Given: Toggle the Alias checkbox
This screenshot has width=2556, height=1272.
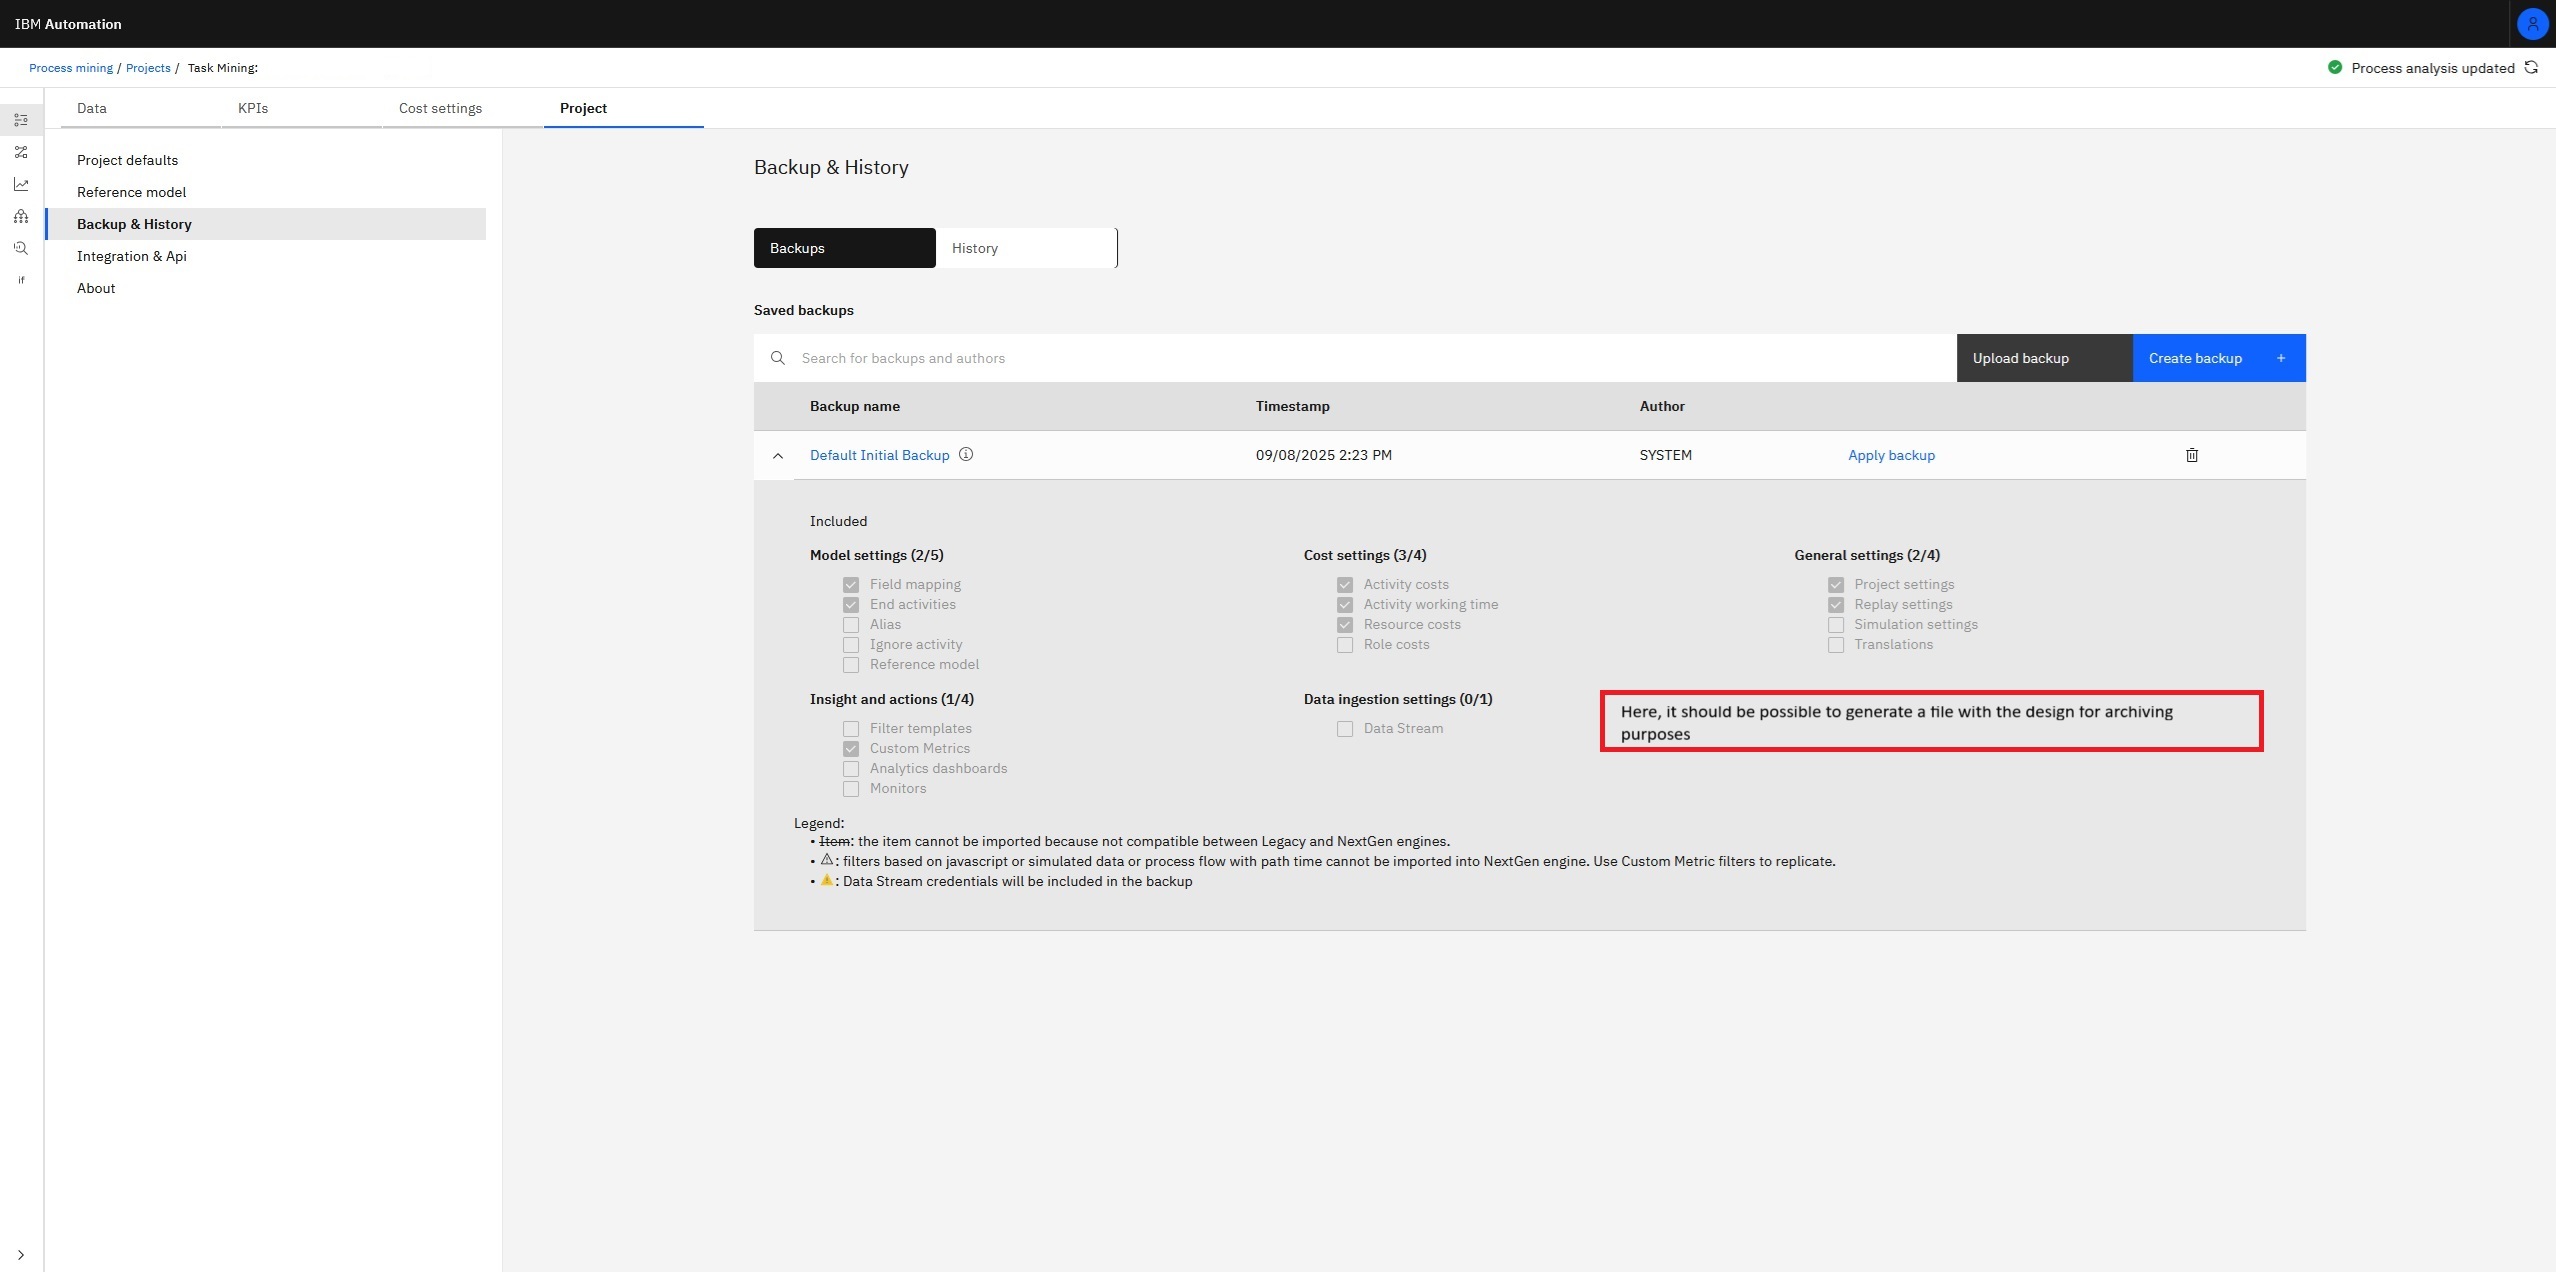Looking at the screenshot, I should (851, 625).
